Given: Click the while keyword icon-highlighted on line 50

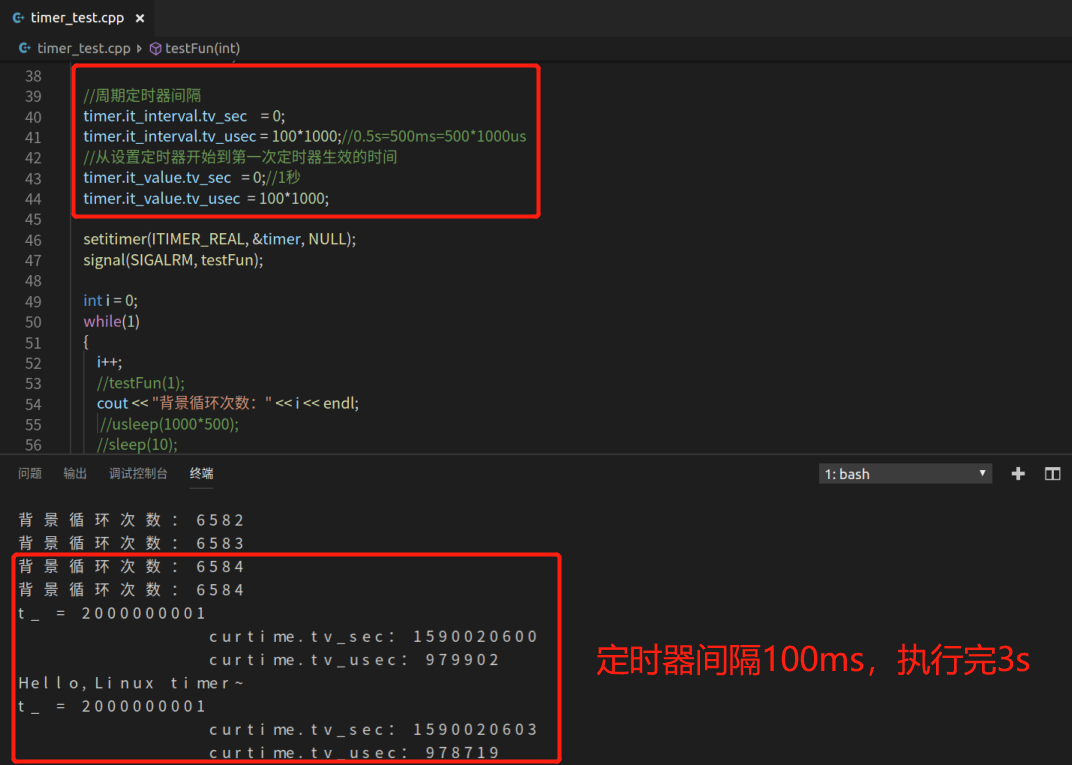Looking at the screenshot, I should pyautogui.click(x=99, y=320).
